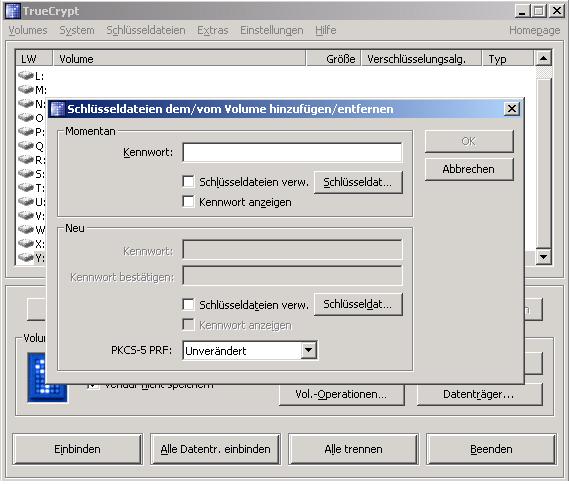Click drive list scrollbar down arrow
This screenshot has width=569, height=485.
click(x=543, y=257)
